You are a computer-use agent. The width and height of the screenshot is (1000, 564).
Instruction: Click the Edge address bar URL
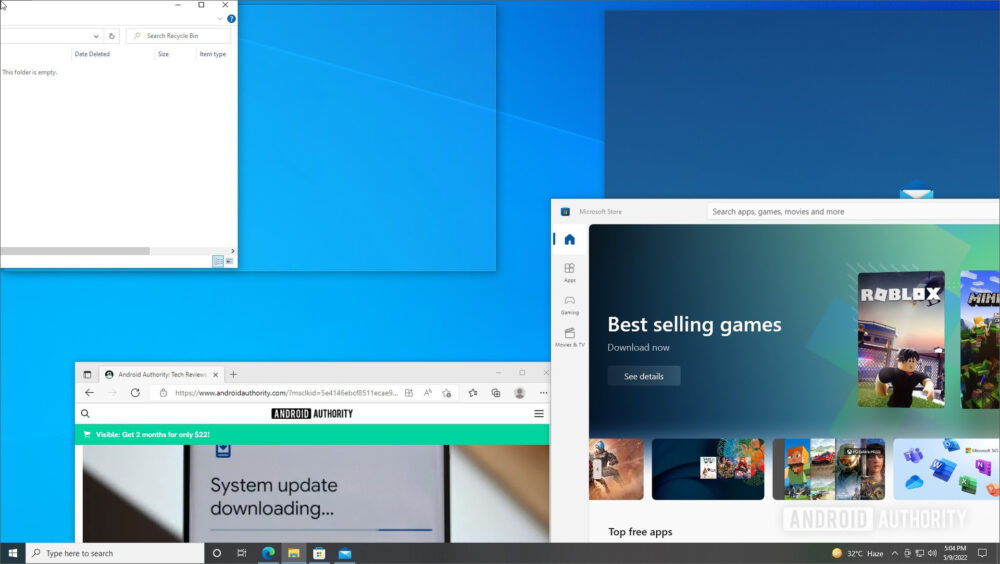tap(286, 393)
